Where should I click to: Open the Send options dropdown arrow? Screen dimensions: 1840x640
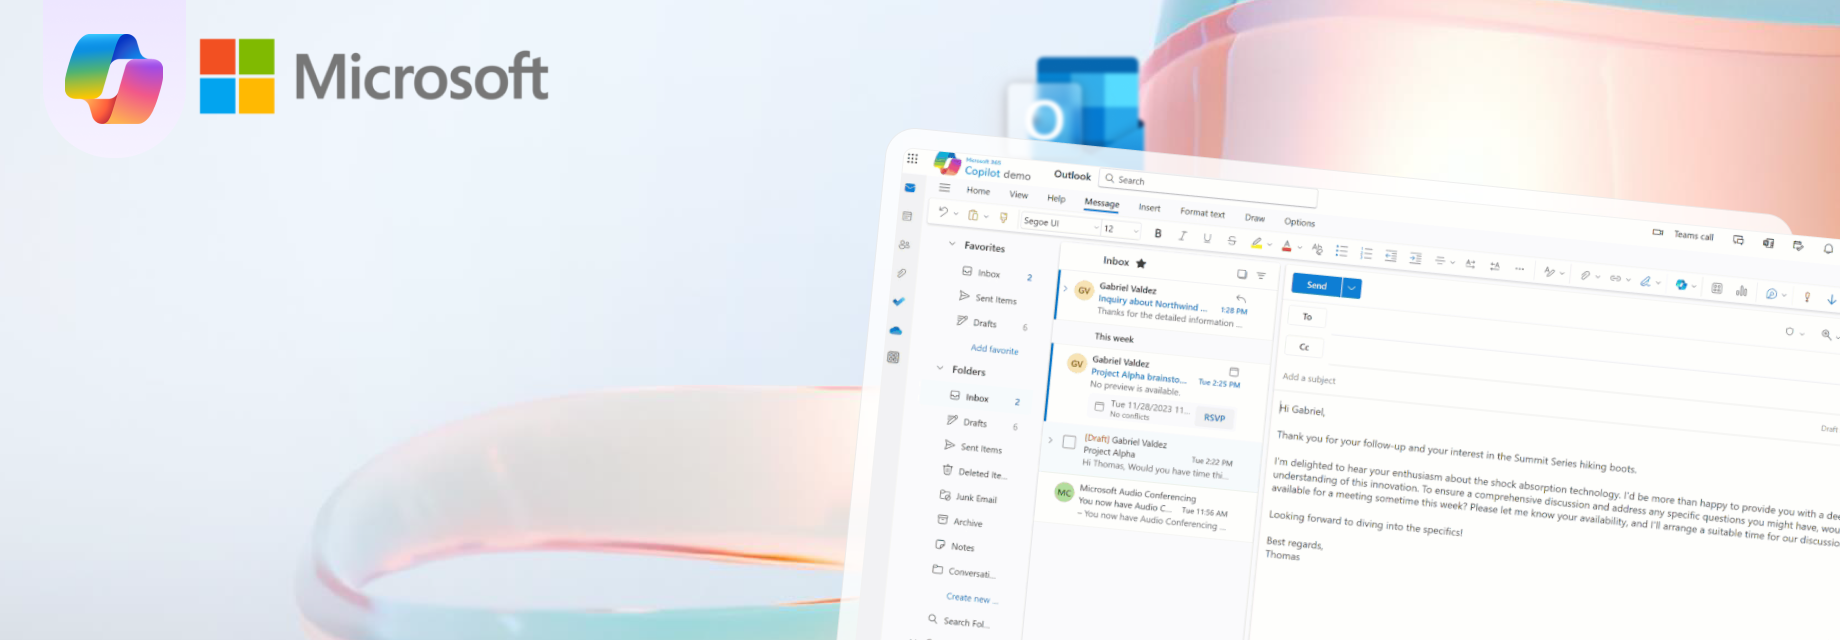1352,288
